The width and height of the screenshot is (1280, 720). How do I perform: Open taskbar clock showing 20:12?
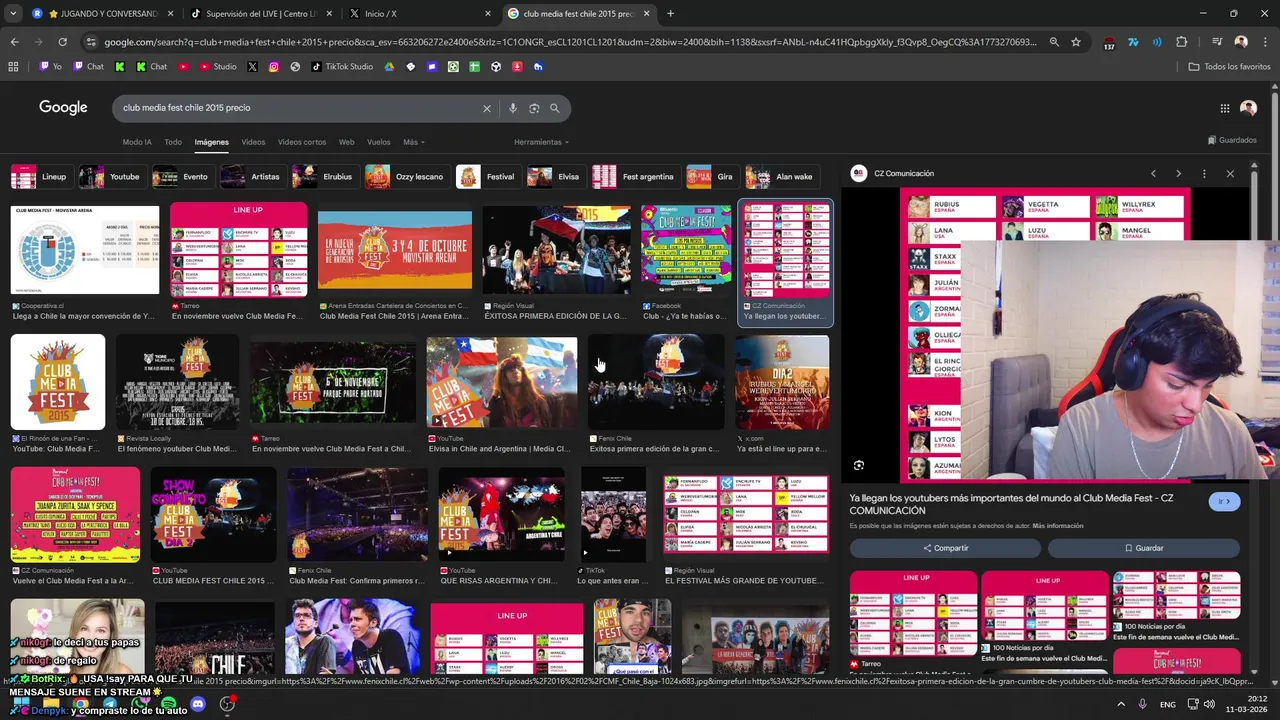click(x=1247, y=704)
